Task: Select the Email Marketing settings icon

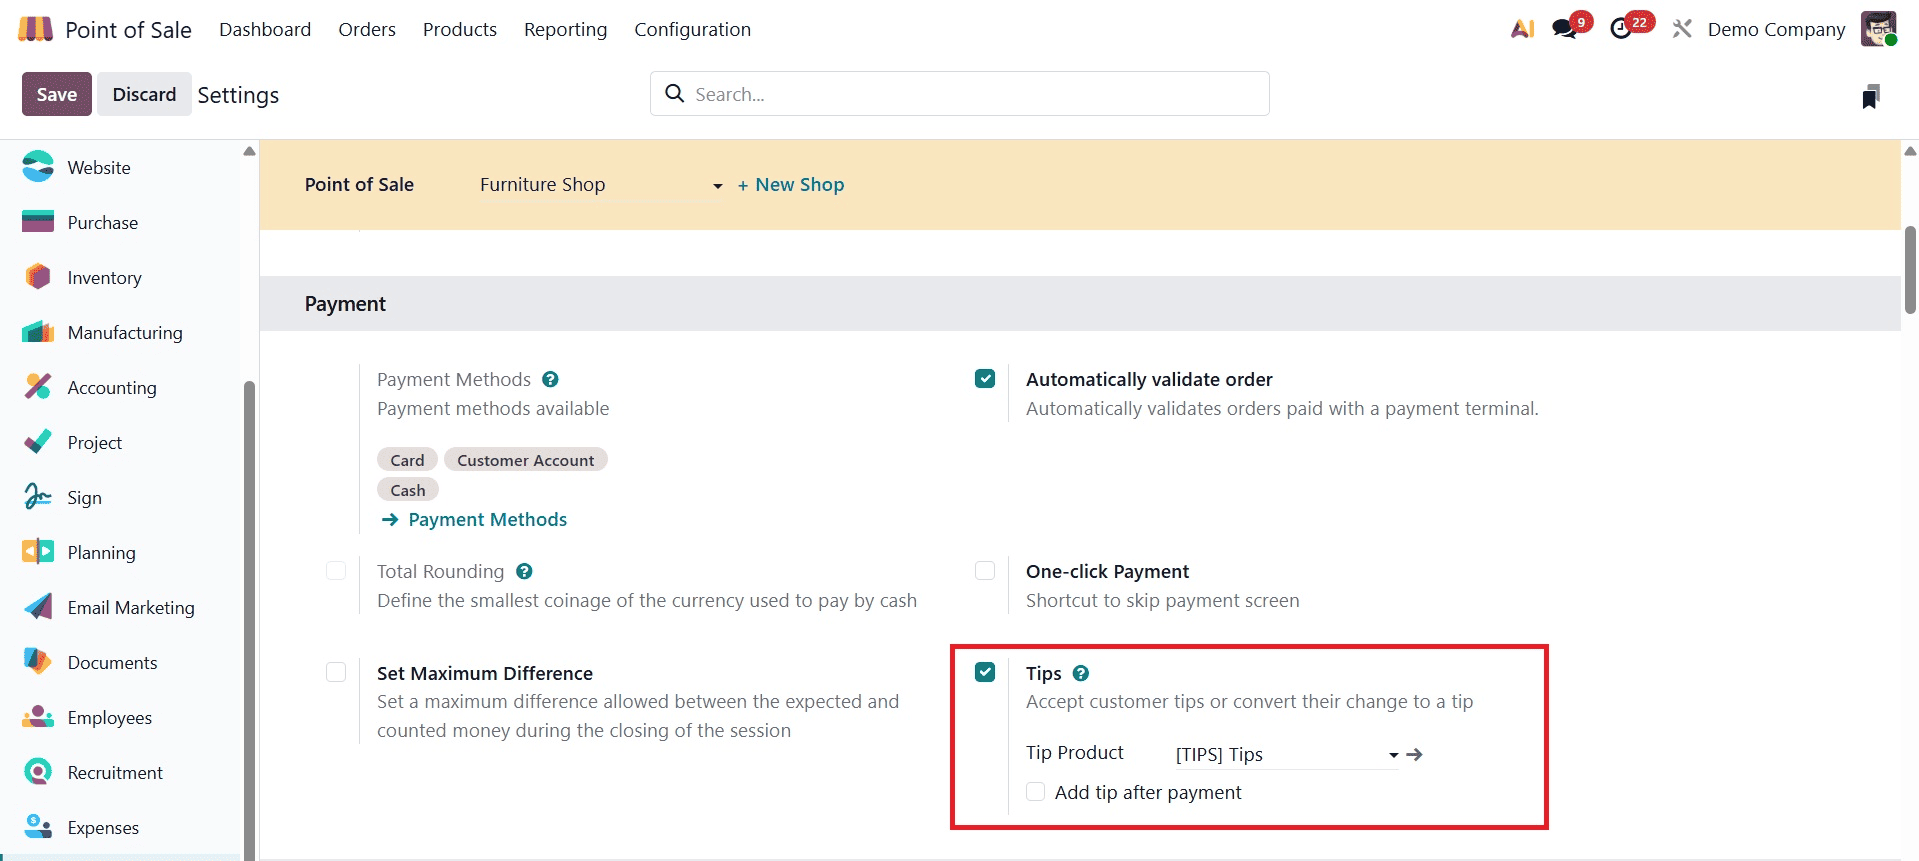Action: click(x=38, y=607)
